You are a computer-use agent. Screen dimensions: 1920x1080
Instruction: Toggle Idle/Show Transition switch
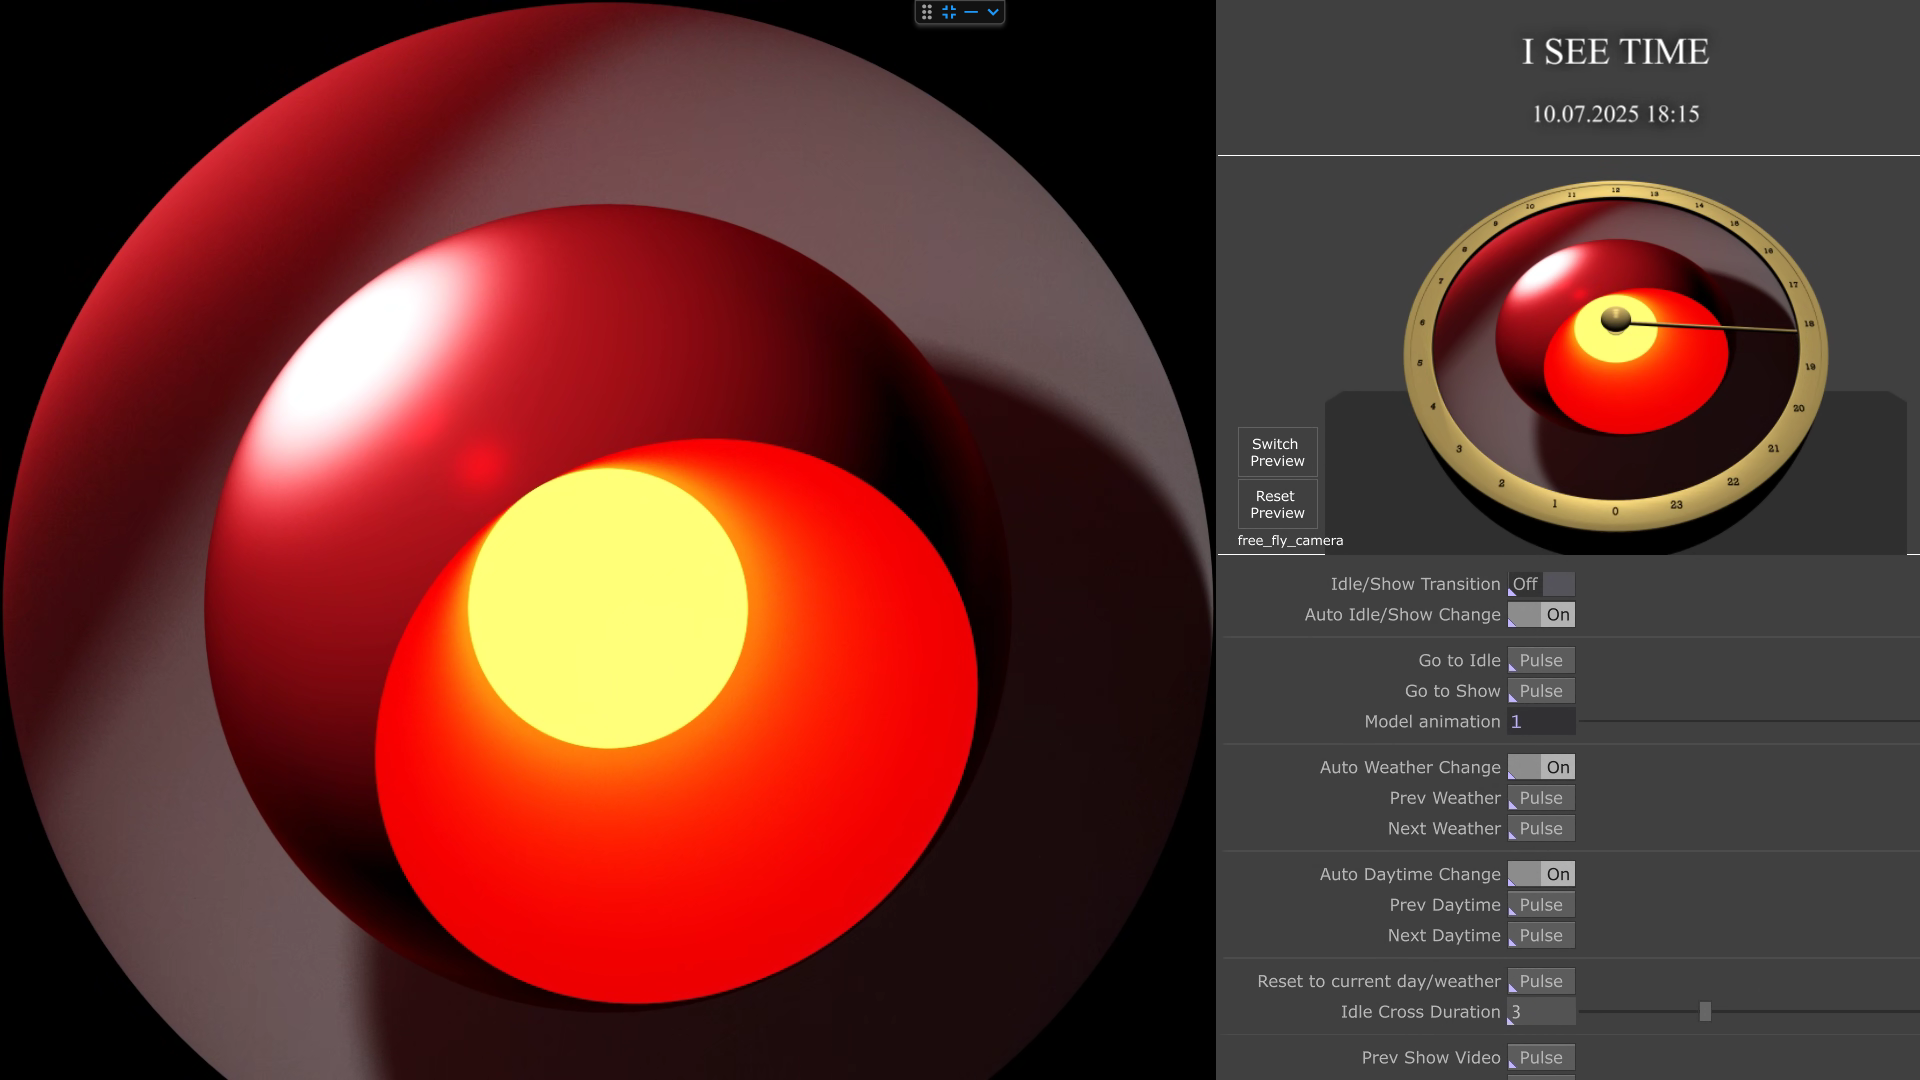point(1541,584)
